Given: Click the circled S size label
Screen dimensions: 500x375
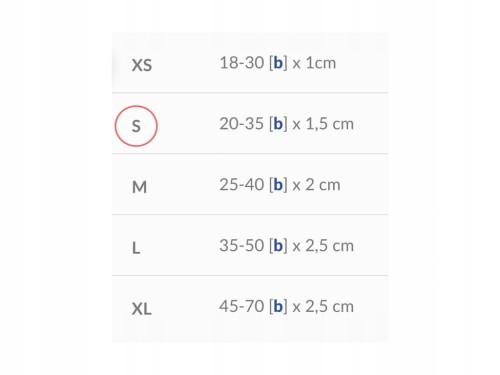Looking at the screenshot, I should [x=136, y=126].
